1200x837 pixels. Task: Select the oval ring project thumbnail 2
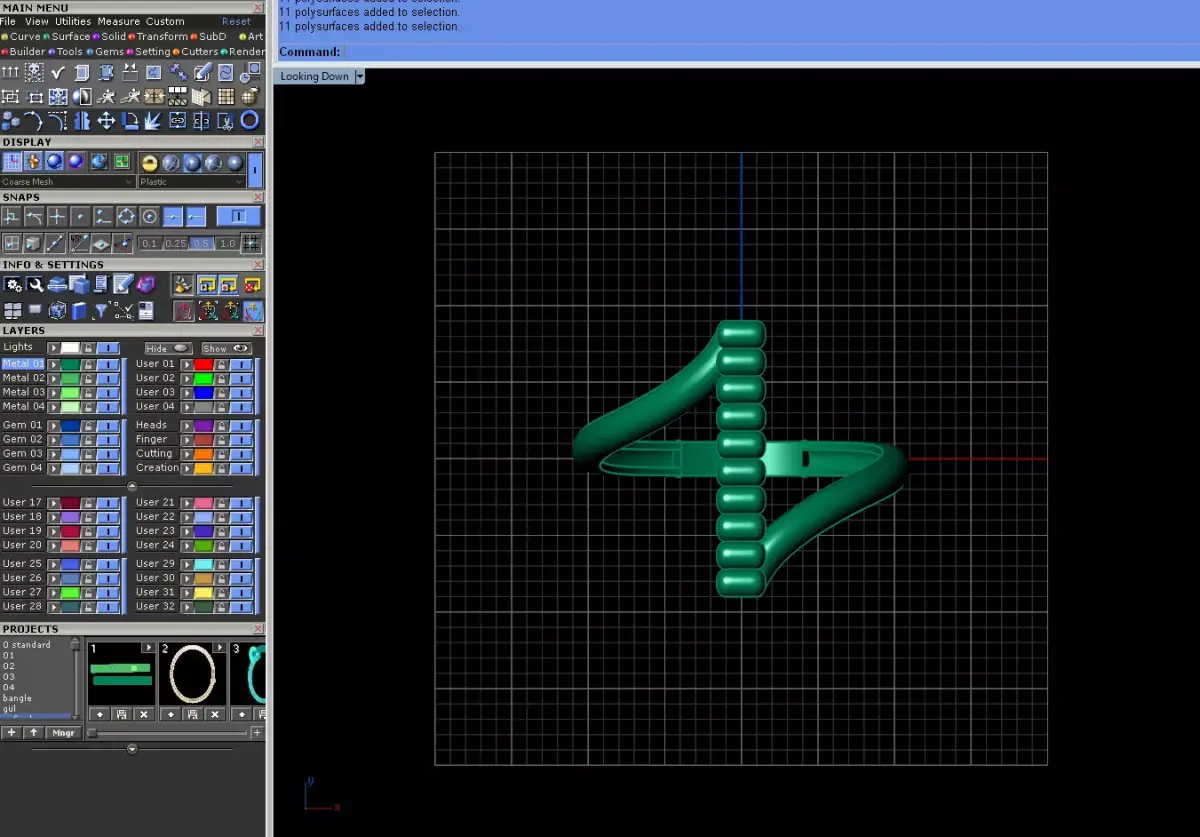[x=192, y=675]
